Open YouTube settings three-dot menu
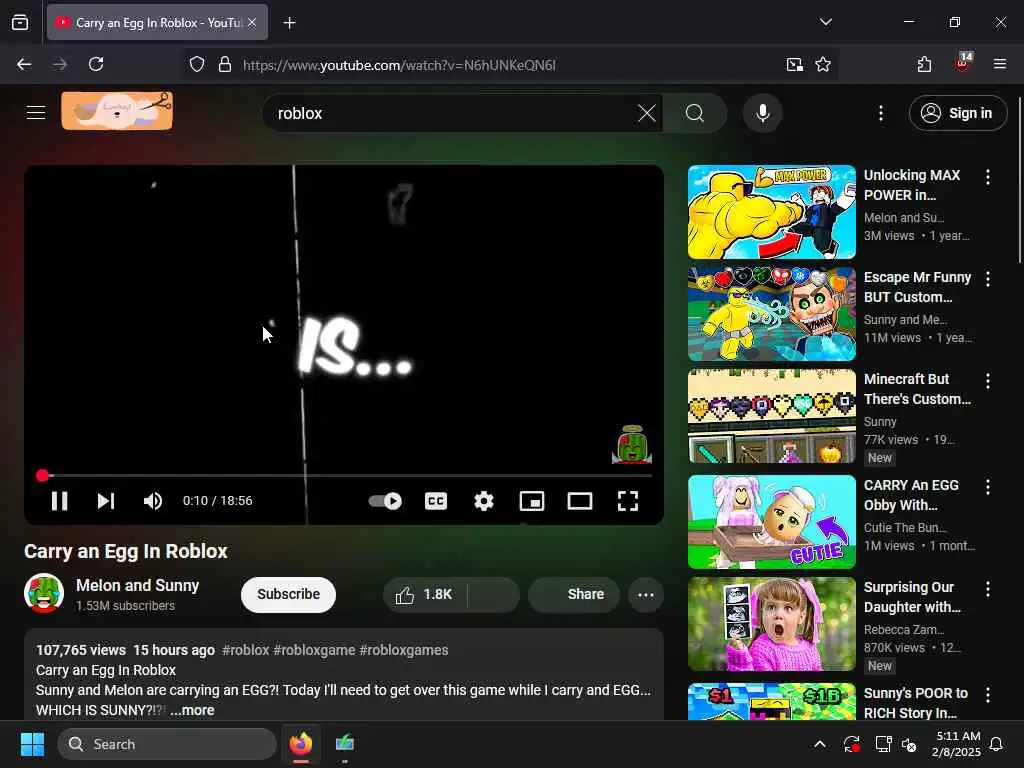 881,113
